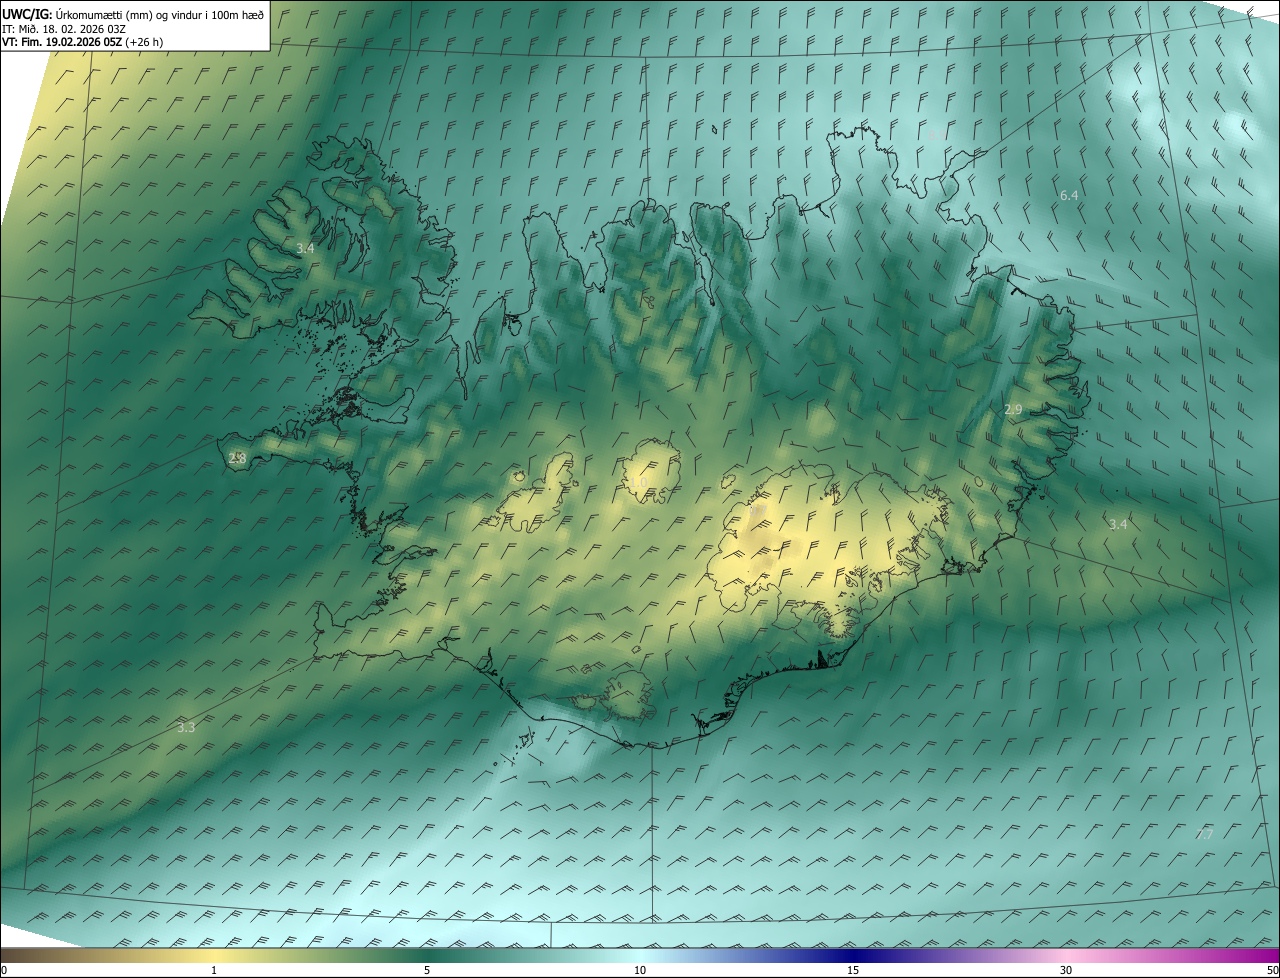This screenshot has width=1280, height=978.
Task: Click the '0' tick on the color scale
Action: click(x=4, y=970)
